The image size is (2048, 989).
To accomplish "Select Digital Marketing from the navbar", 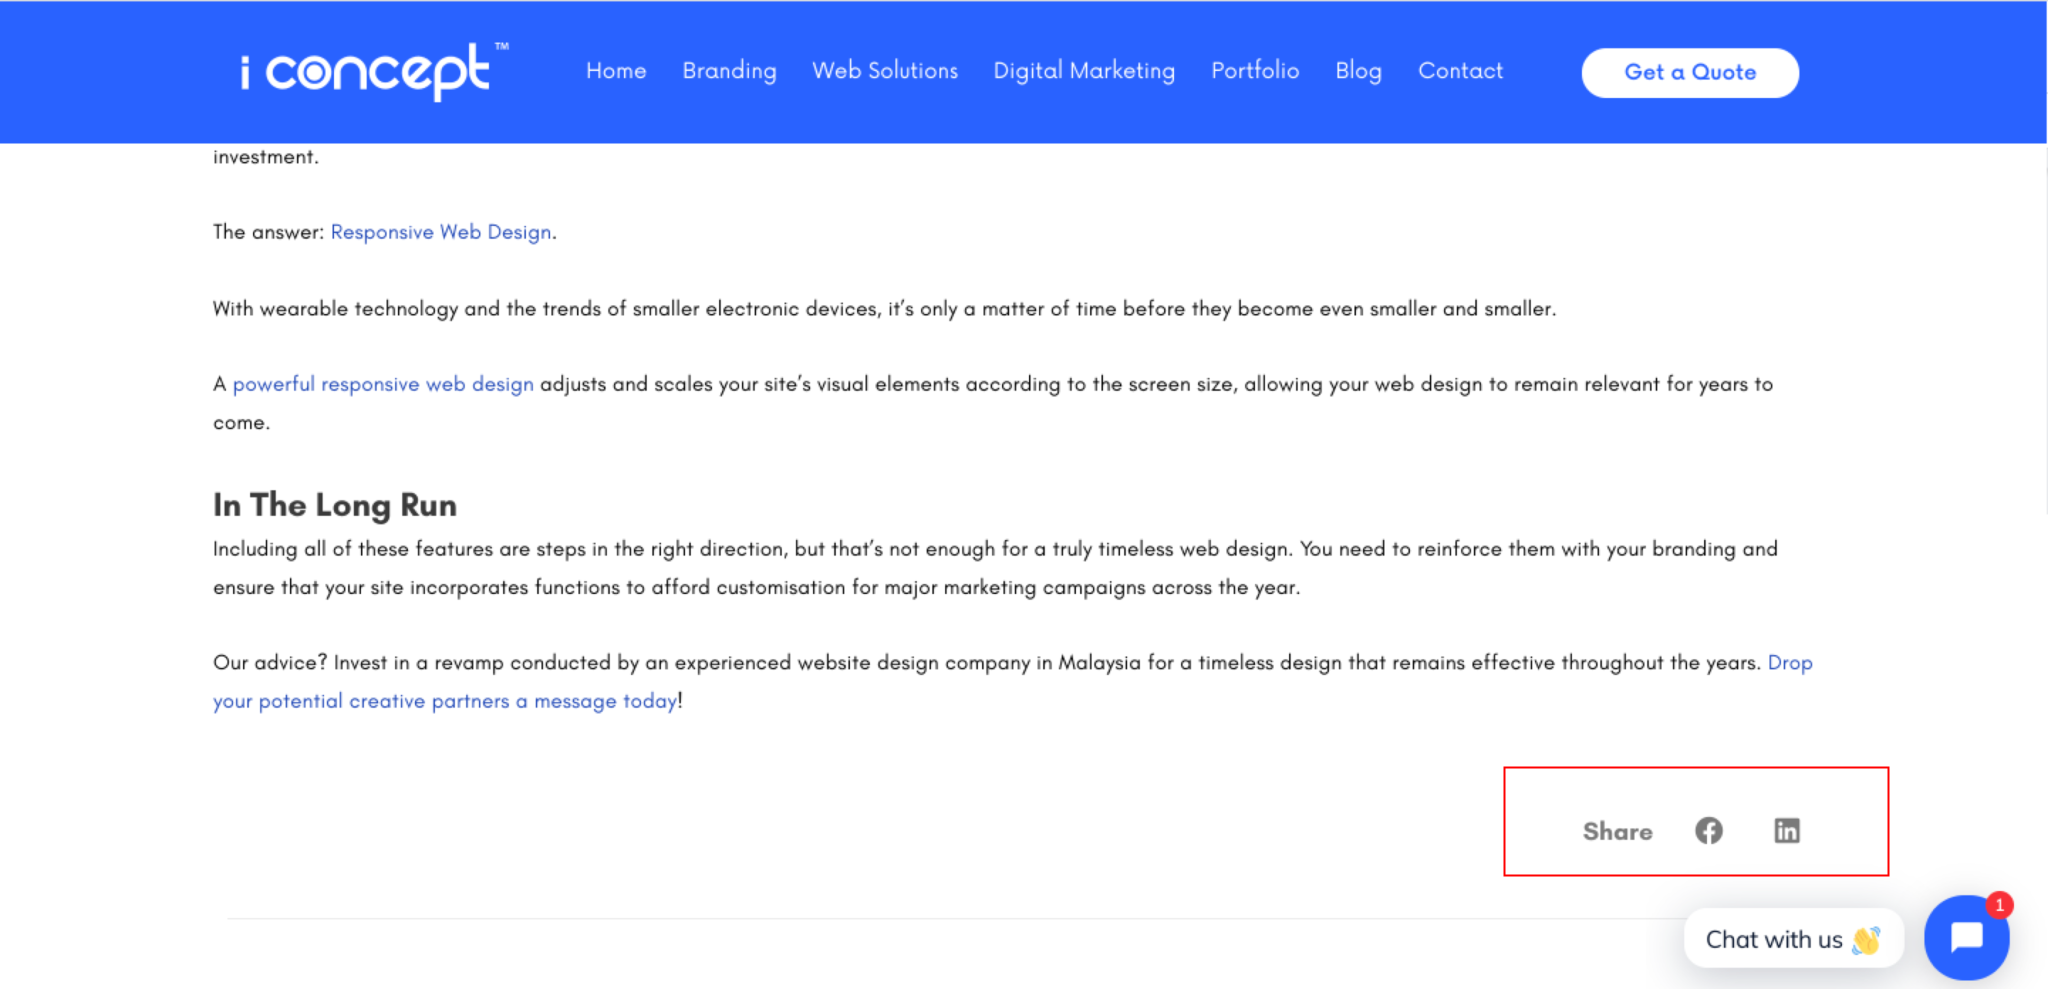I will (x=1084, y=71).
